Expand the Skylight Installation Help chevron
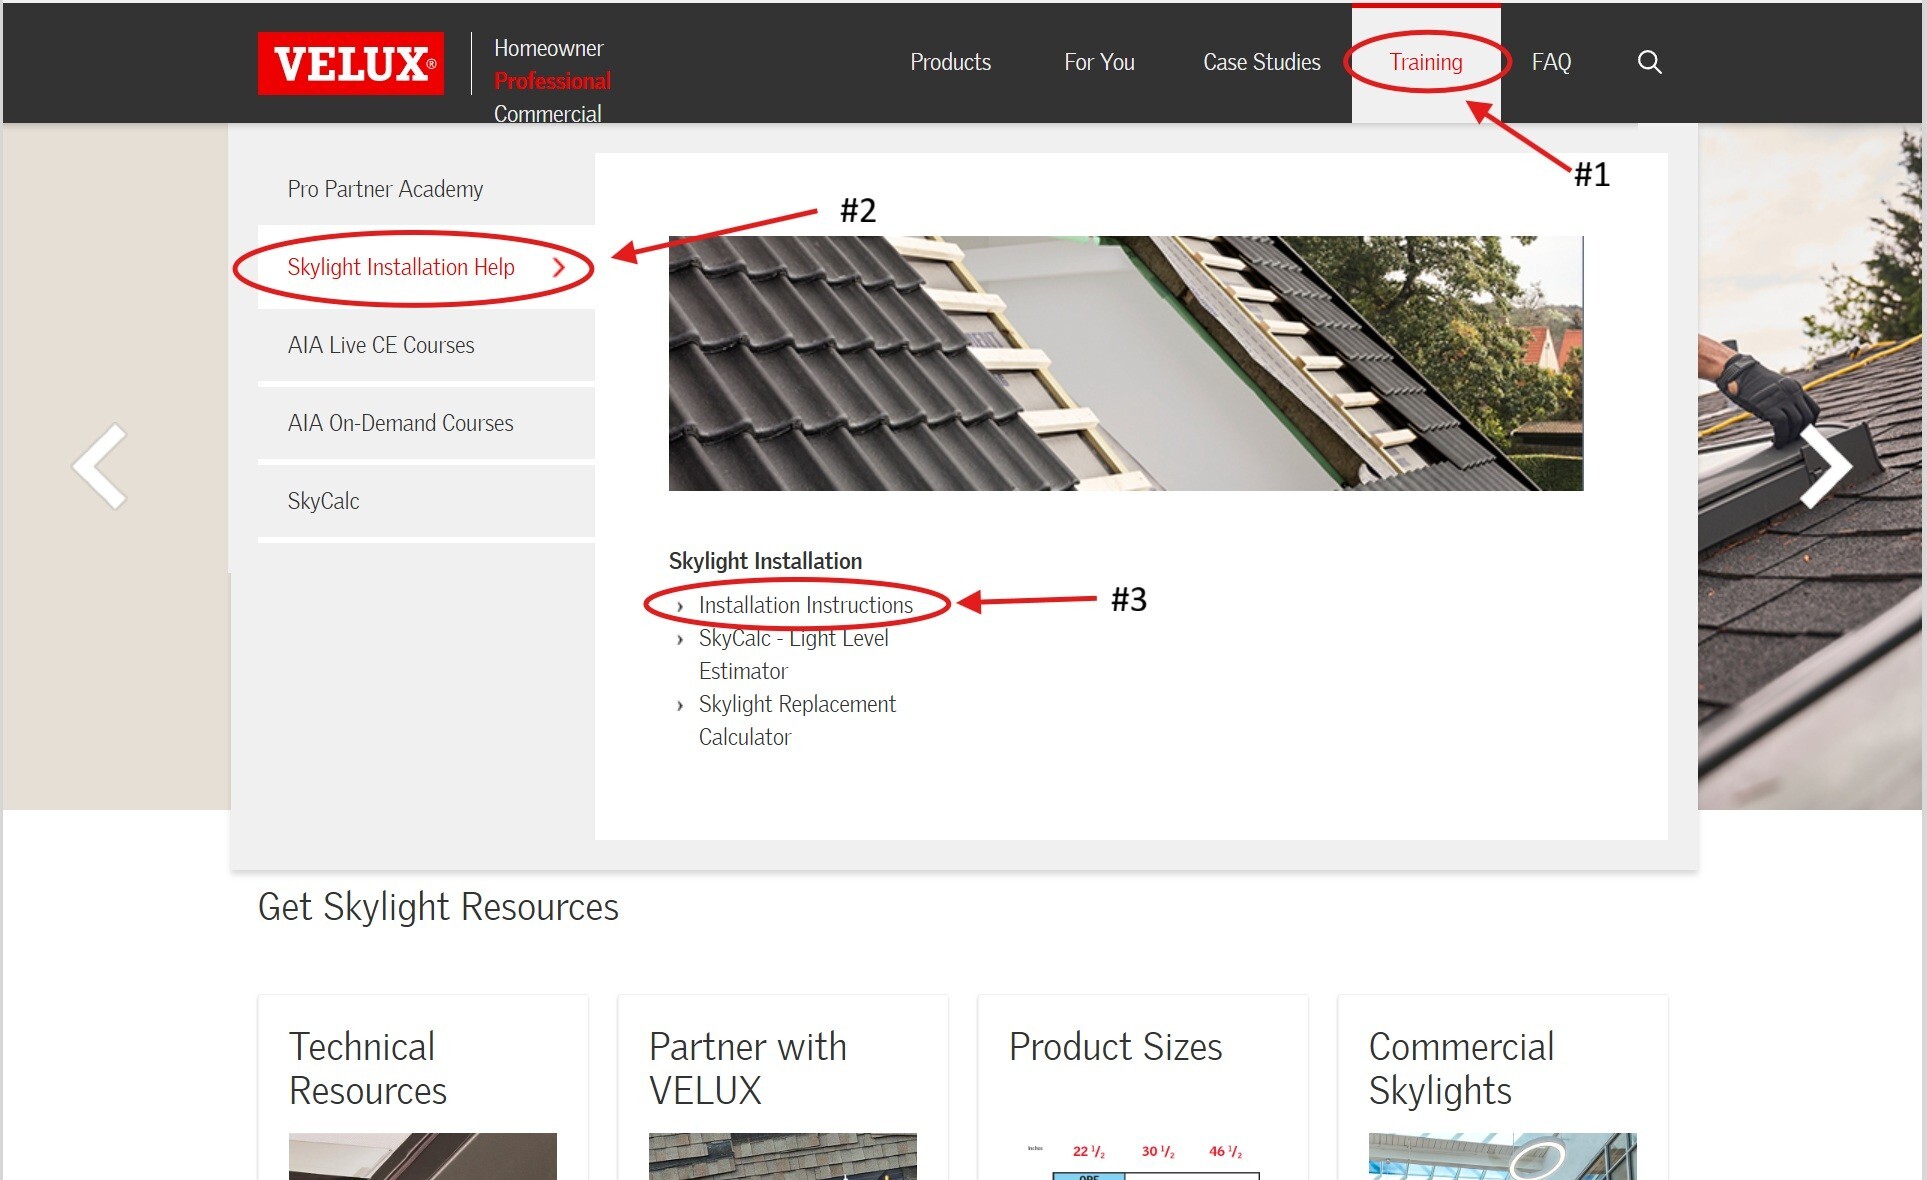This screenshot has width=1927, height=1180. click(560, 267)
